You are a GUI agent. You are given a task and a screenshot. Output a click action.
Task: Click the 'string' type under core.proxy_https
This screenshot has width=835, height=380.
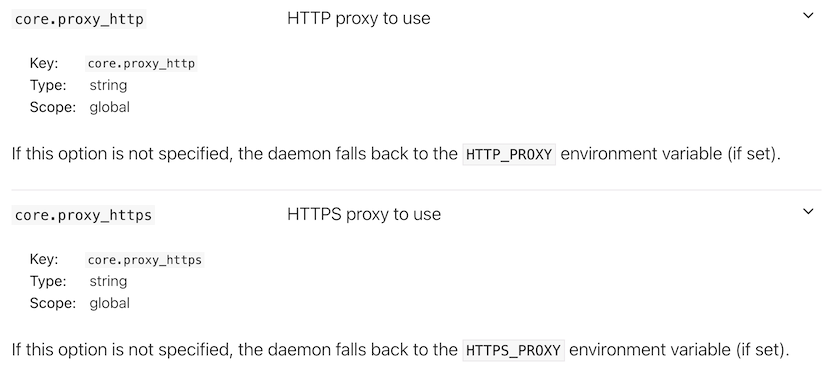pos(108,281)
